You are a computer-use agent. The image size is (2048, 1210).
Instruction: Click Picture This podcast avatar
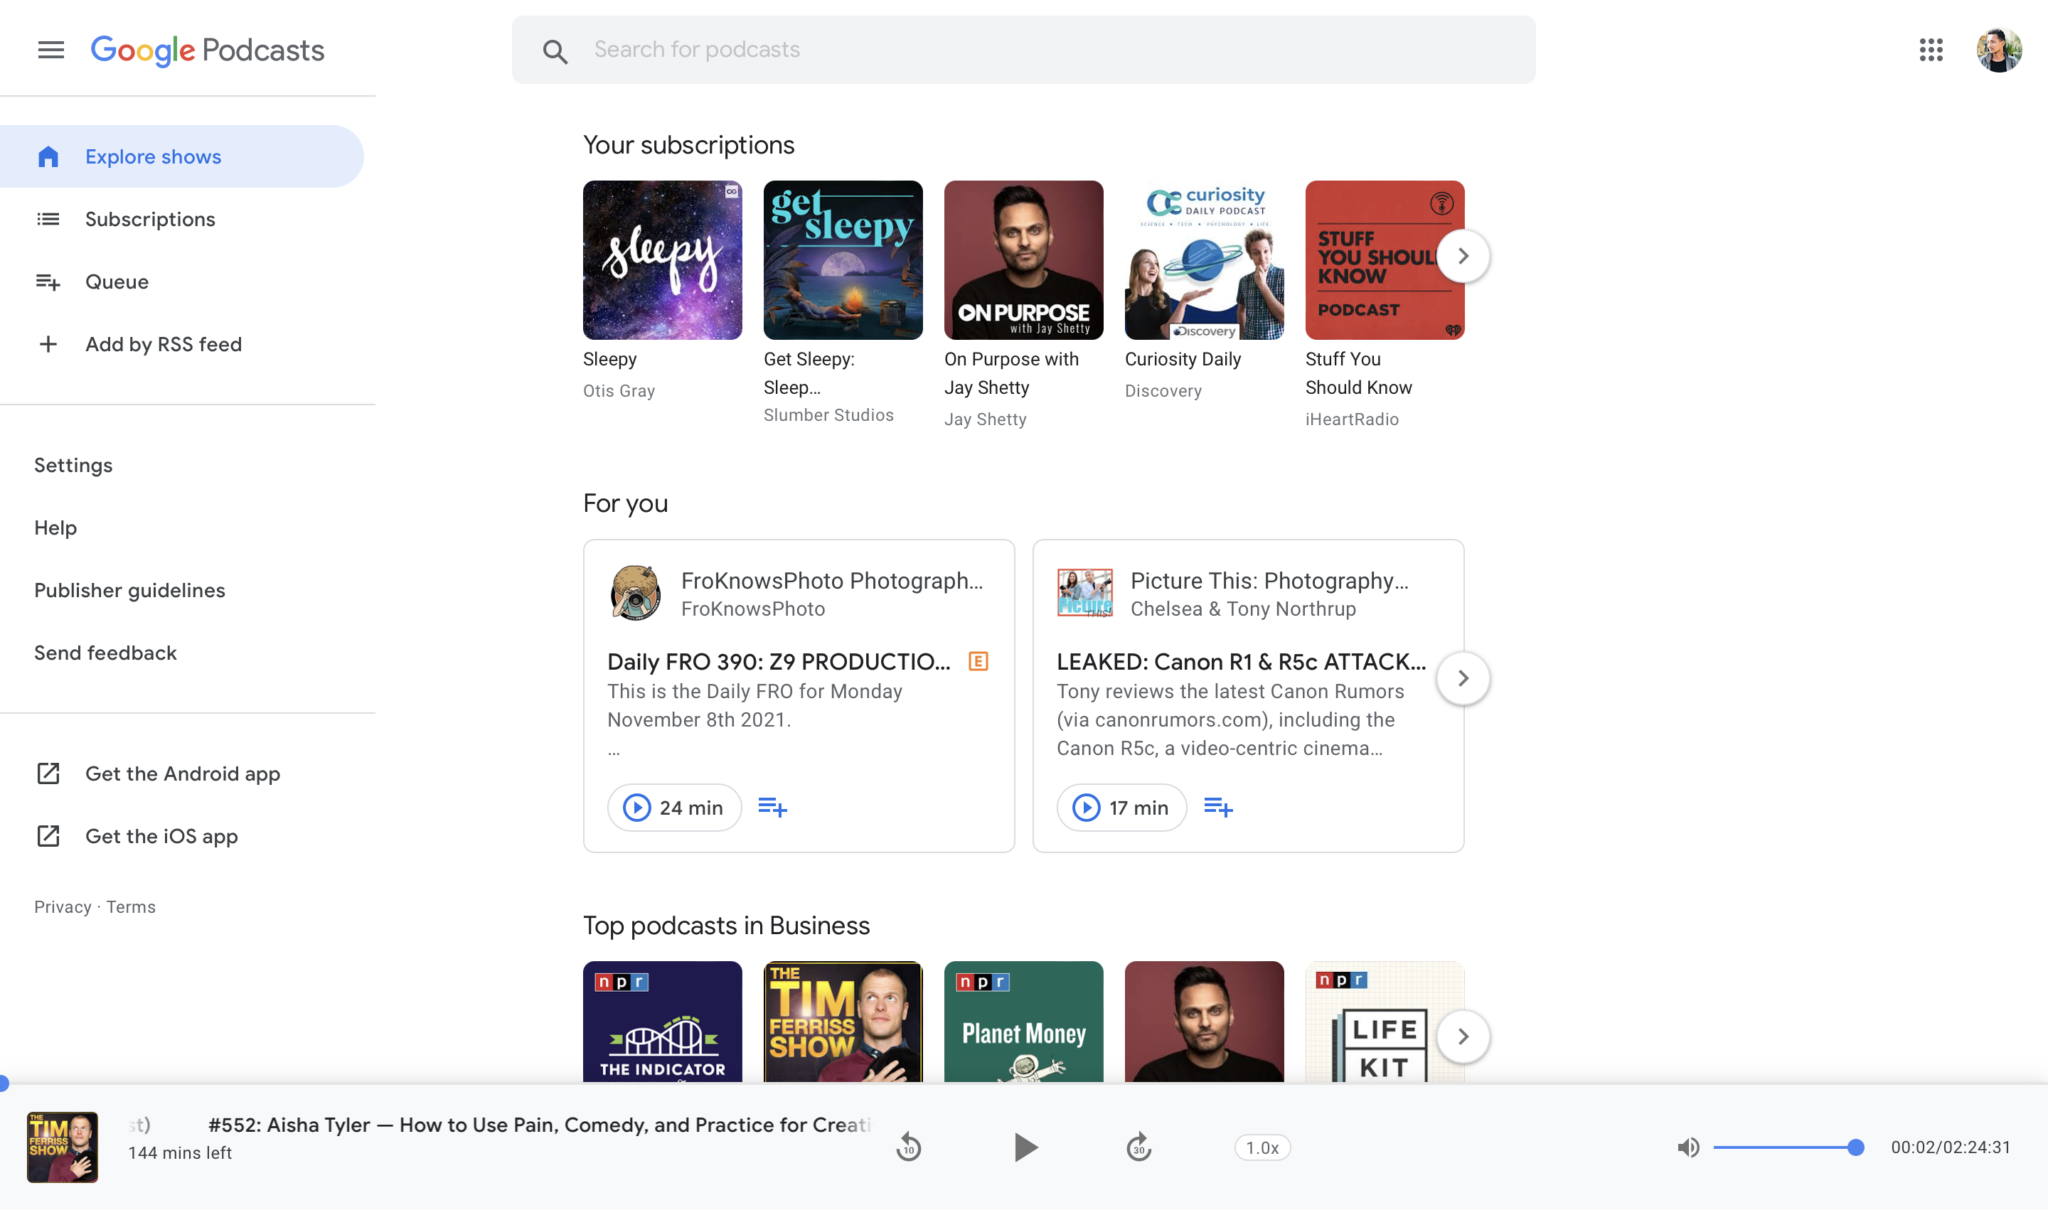(x=1085, y=593)
